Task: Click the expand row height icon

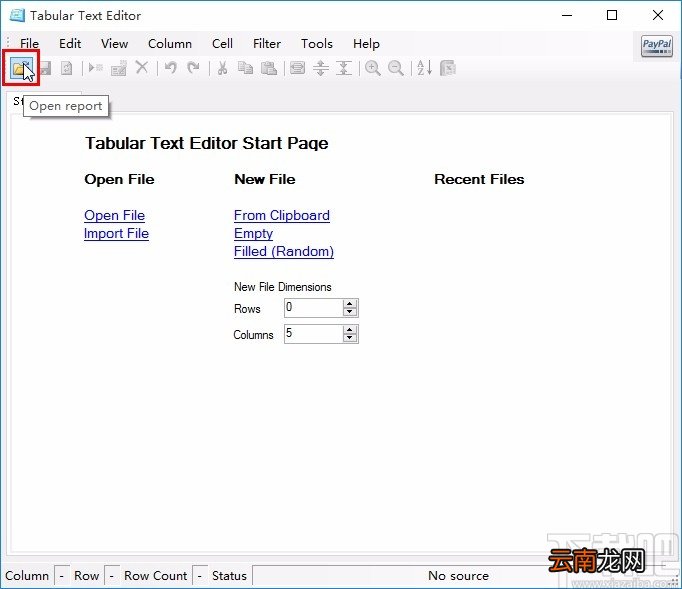Action: [321, 68]
